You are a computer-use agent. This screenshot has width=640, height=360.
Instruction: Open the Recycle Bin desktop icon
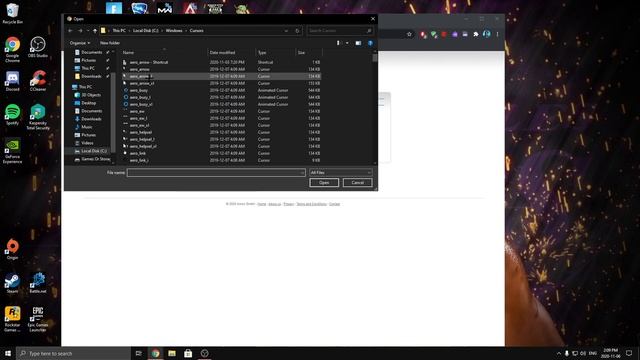click(12, 13)
